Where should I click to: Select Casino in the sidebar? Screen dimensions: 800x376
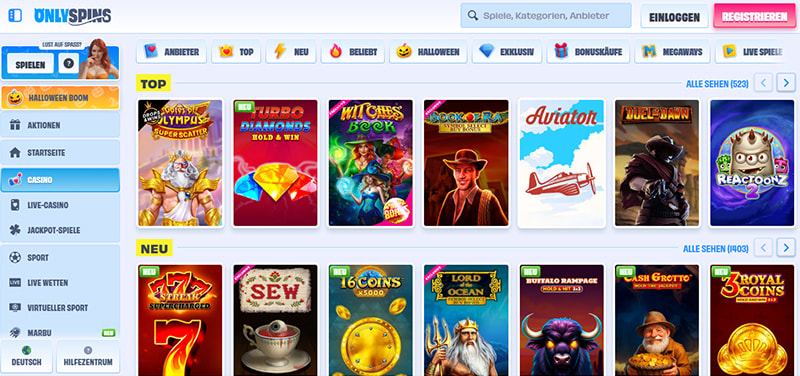(60, 180)
